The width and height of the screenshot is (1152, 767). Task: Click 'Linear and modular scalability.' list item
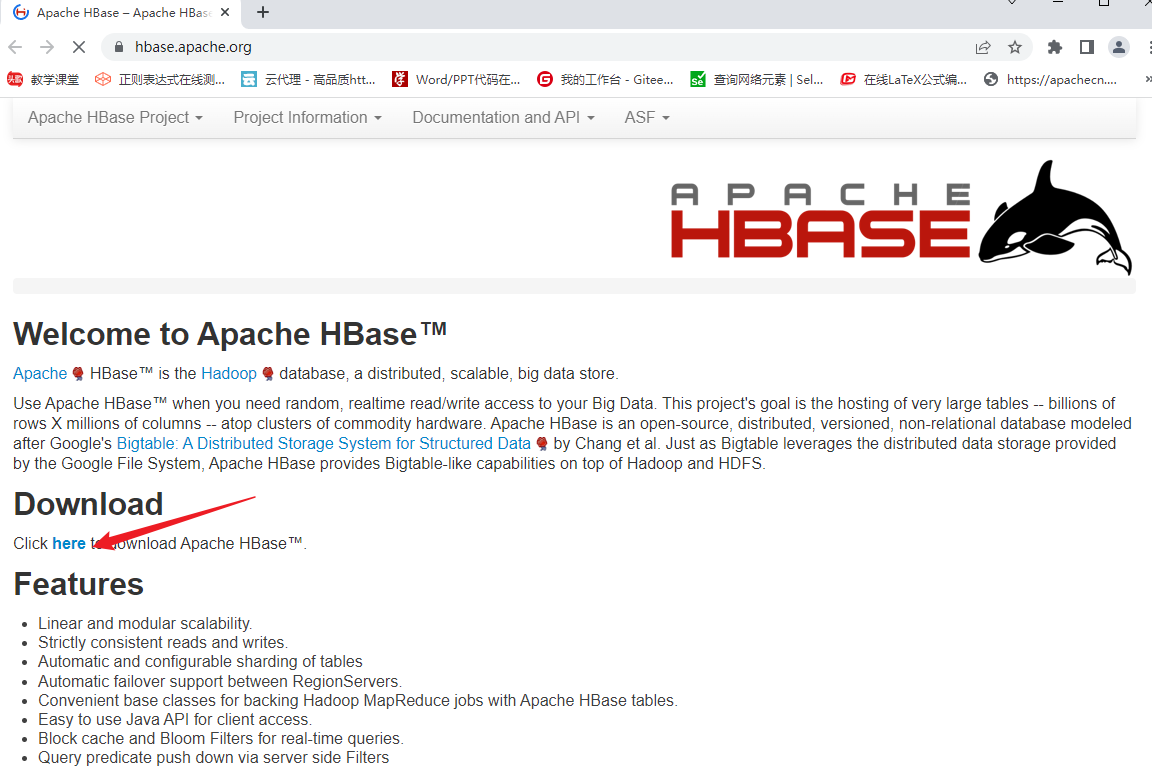tap(145, 624)
